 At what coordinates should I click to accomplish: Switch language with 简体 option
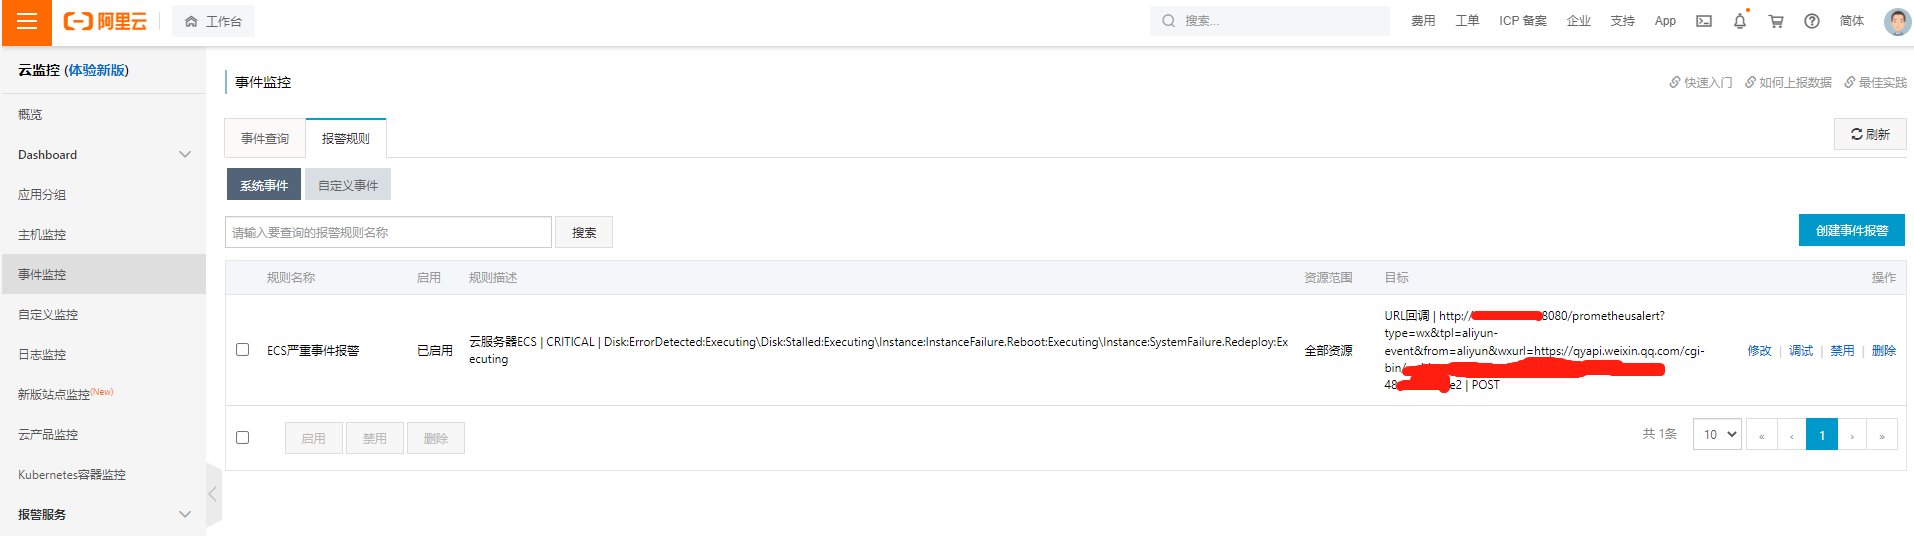click(x=1852, y=21)
